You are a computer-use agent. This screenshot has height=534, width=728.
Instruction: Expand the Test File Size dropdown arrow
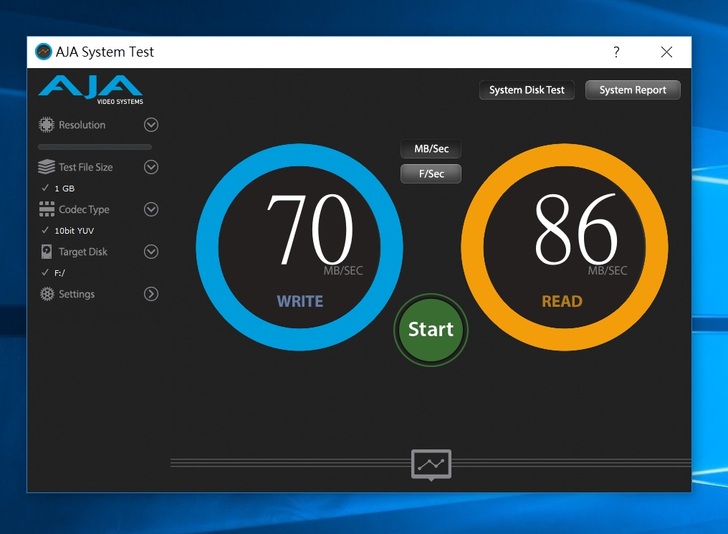tap(151, 167)
